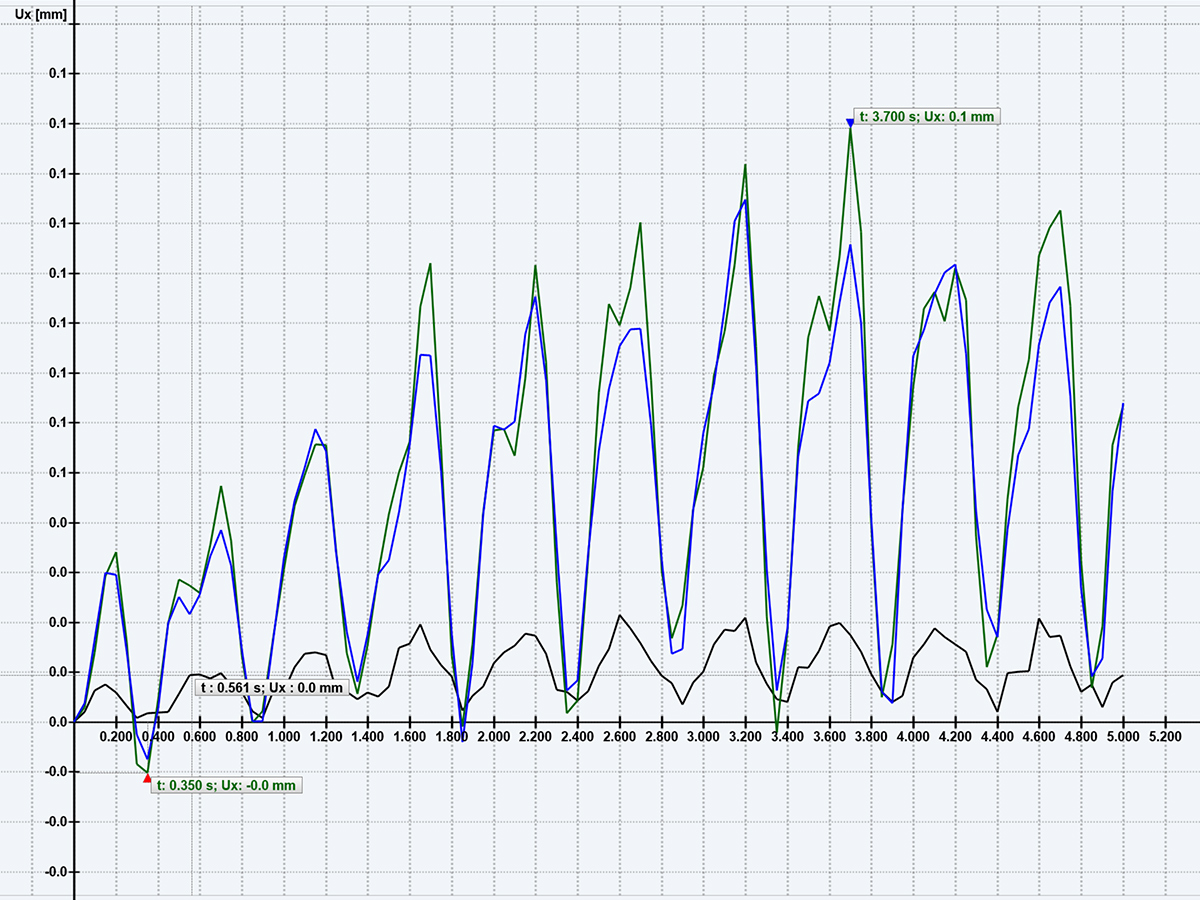Image resolution: width=1200 pixels, height=900 pixels.
Task: Click the green peak near t 3.200 s
Action: pos(744,166)
